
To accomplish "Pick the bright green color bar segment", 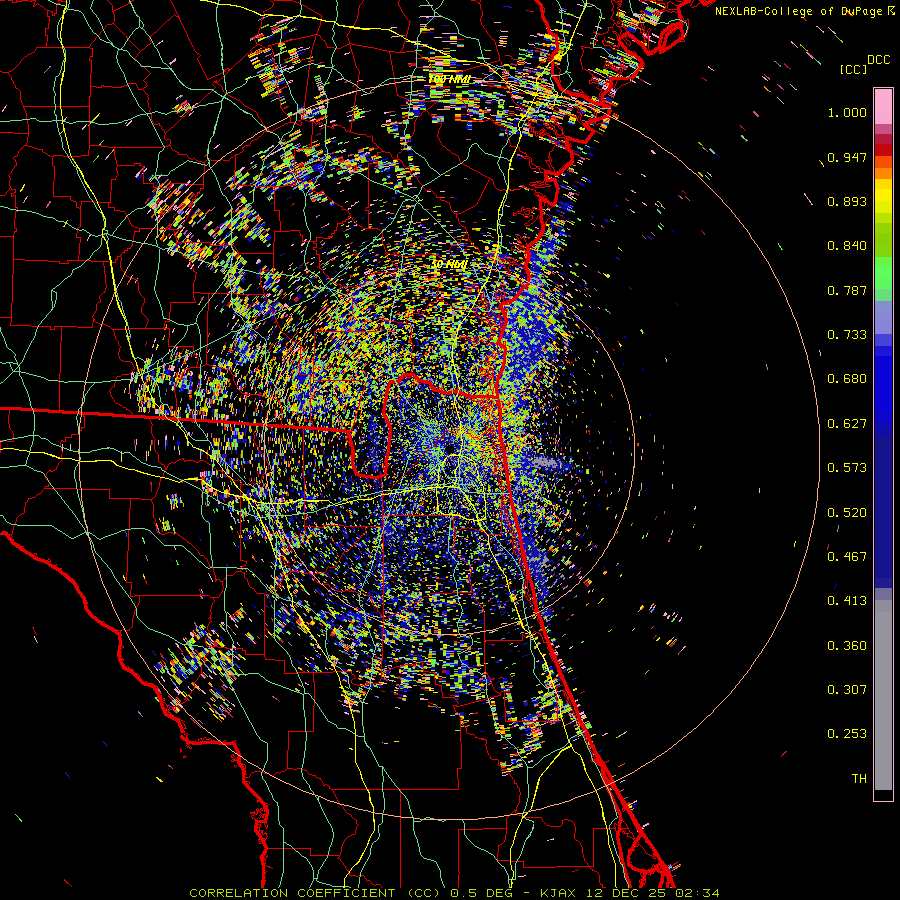I will pyautogui.click(x=883, y=273).
